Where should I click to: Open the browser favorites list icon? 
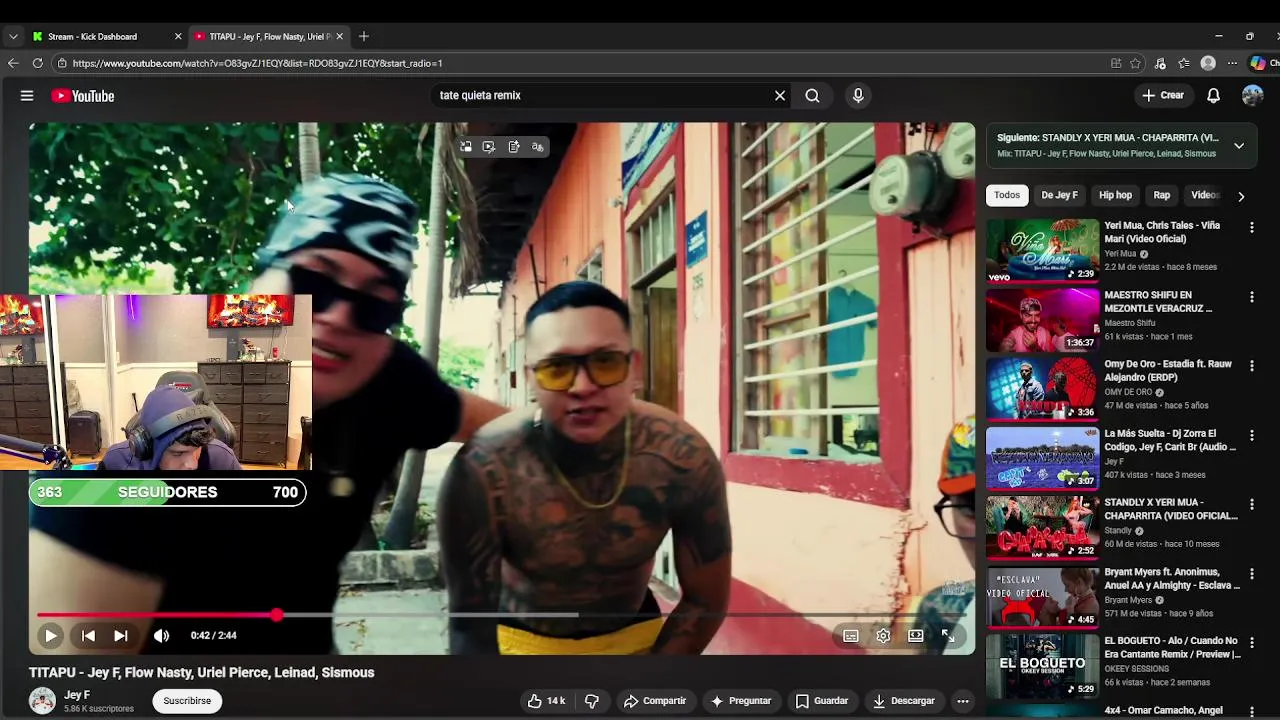tap(1184, 63)
